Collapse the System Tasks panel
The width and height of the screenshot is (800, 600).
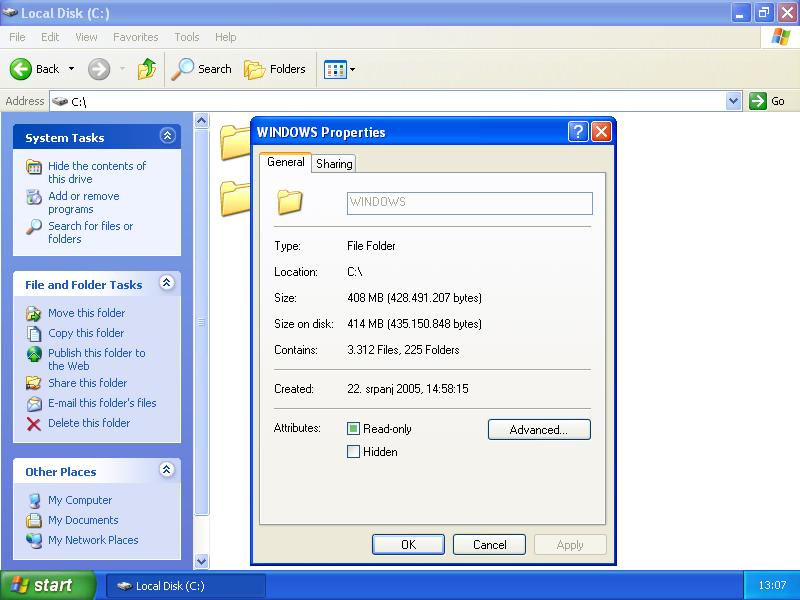tap(167, 137)
